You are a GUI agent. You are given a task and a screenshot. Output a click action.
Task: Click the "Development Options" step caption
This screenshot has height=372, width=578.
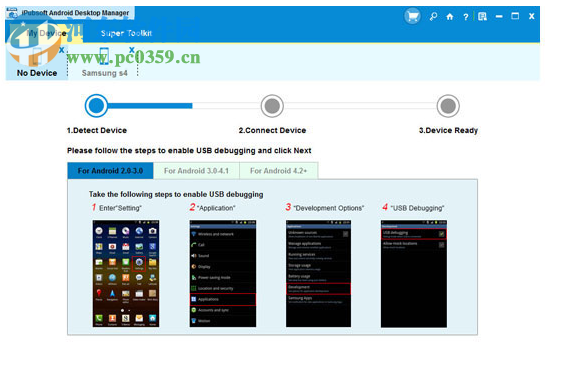coord(328,208)
